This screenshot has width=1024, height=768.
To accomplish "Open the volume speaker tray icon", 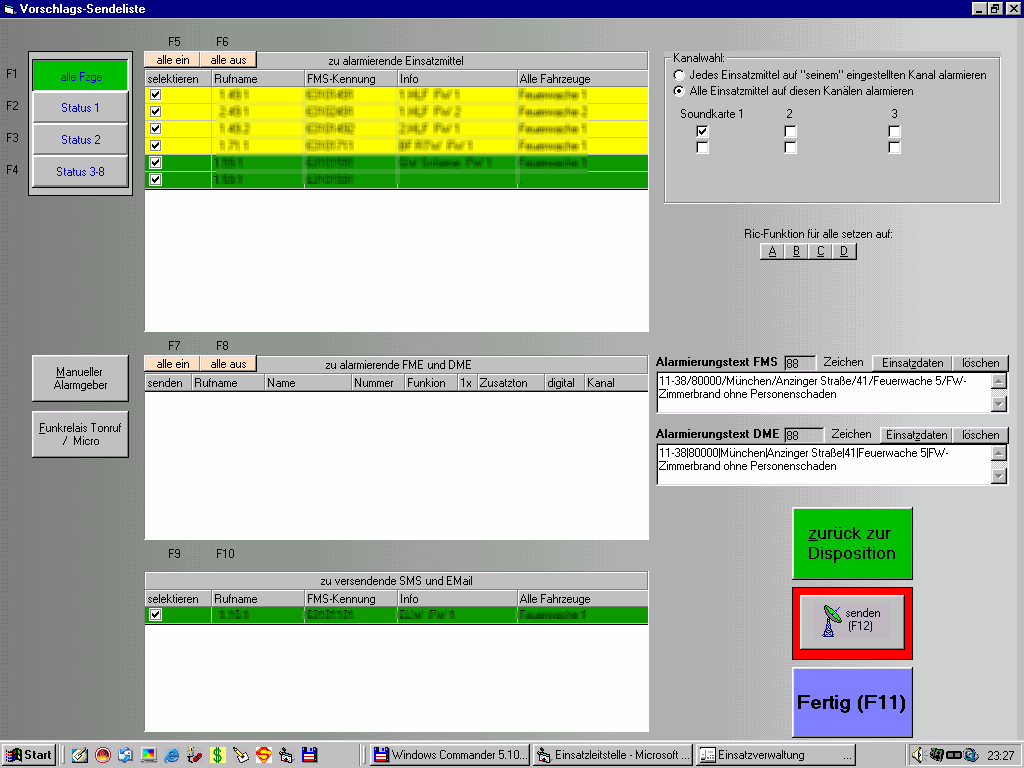I will click(919, 755).
